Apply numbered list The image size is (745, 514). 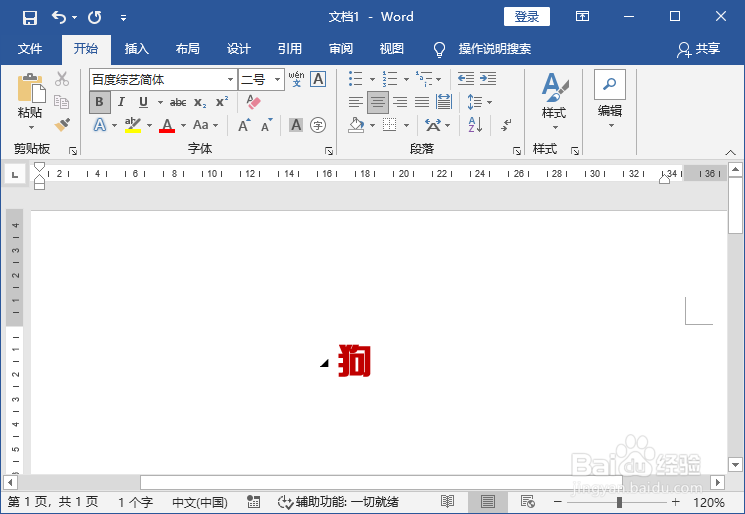point(390,79)
